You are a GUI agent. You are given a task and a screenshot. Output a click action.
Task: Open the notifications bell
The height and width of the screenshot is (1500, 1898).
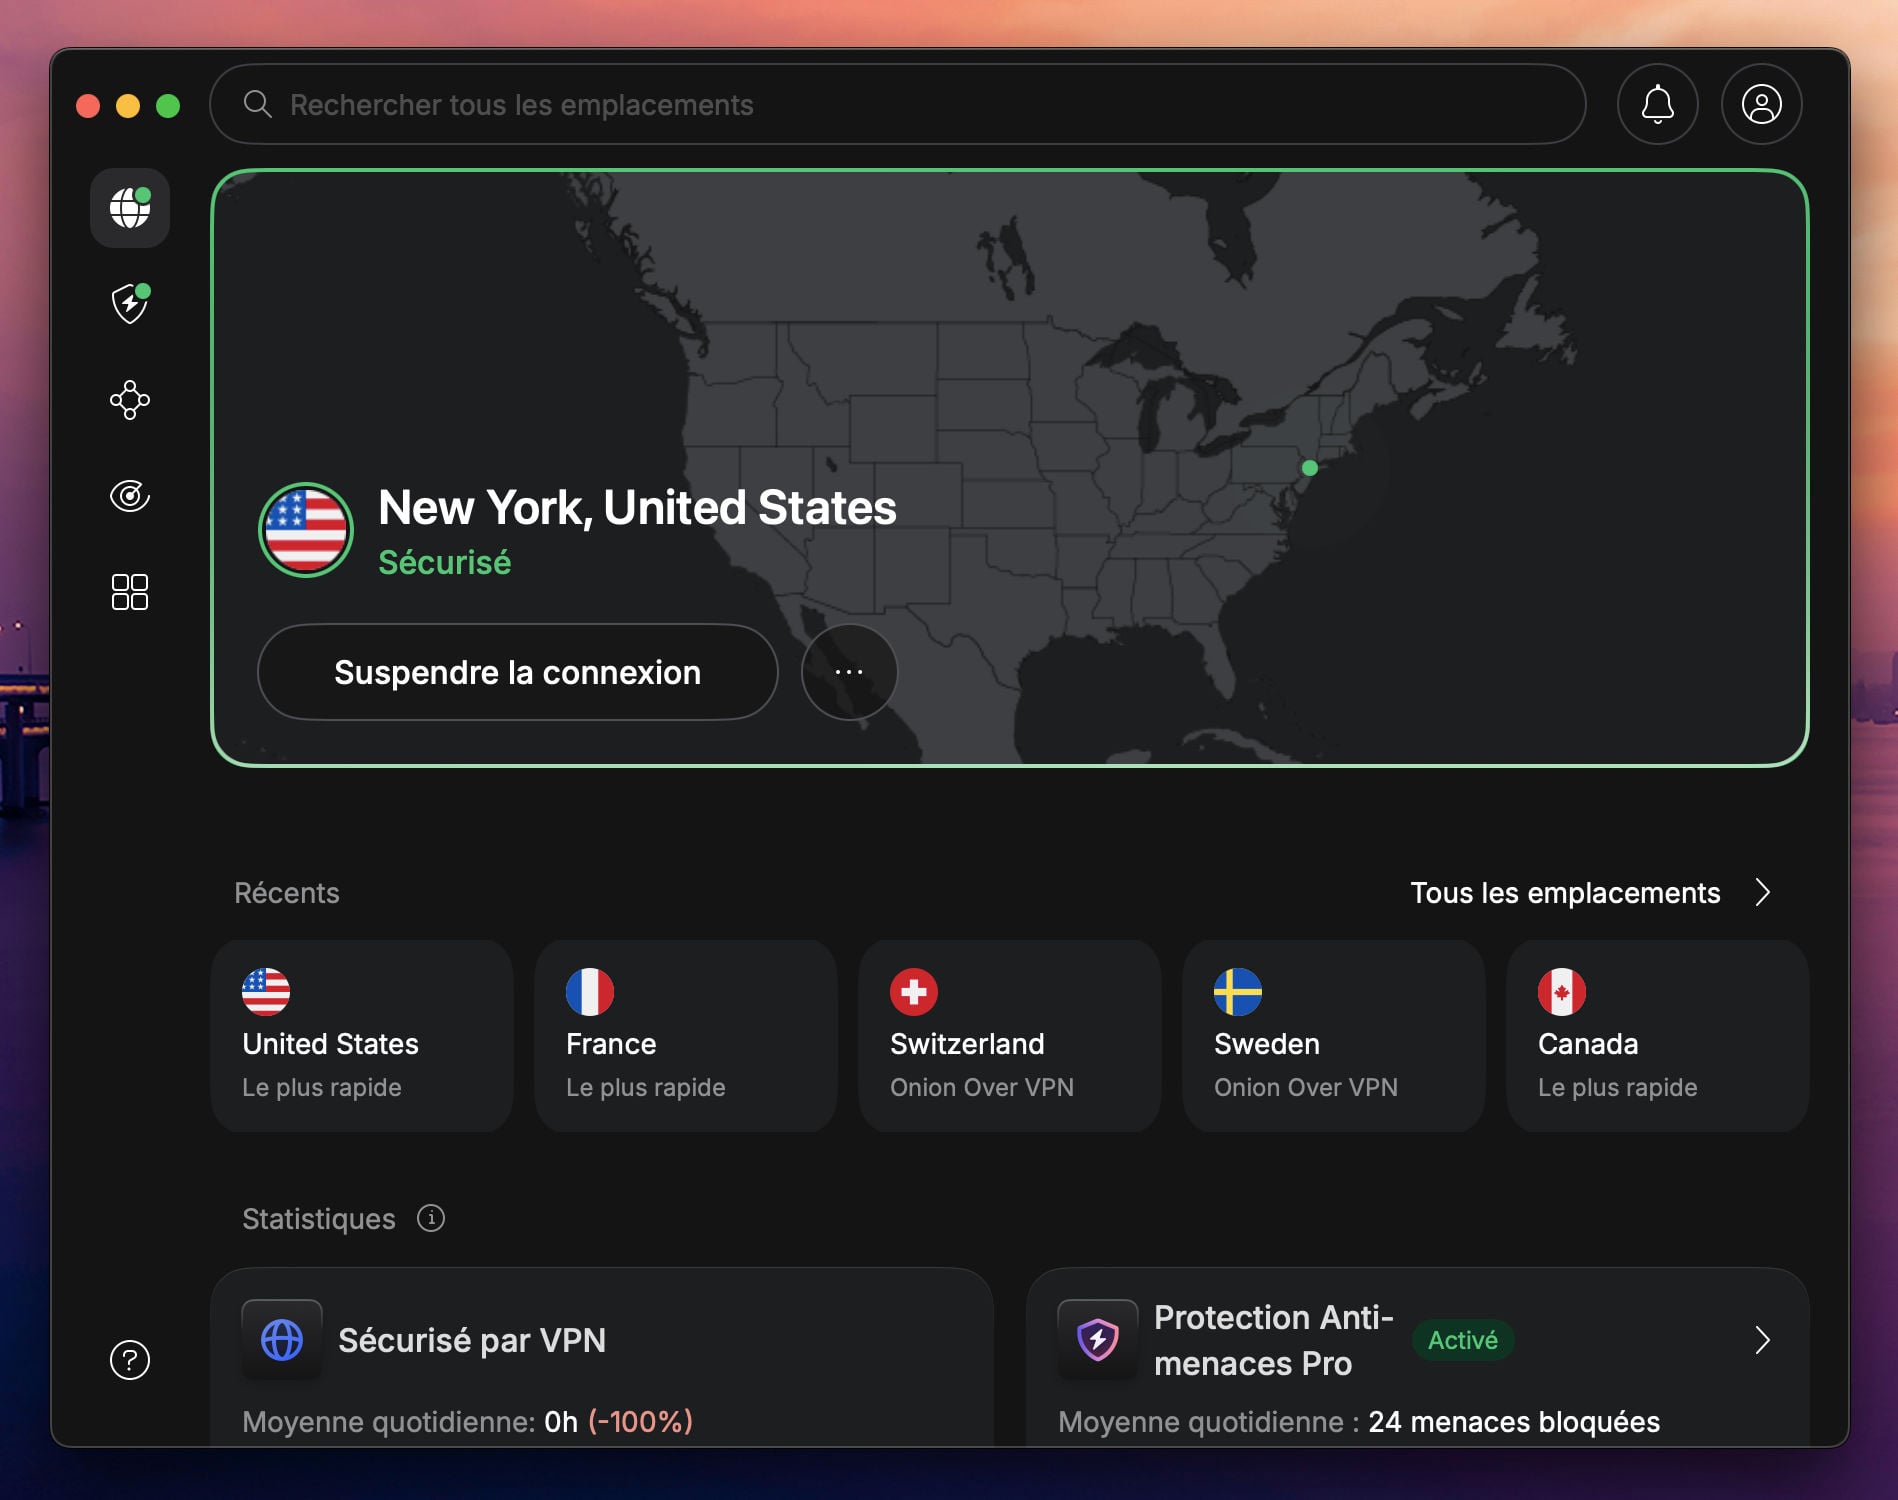(x=1657, y=104)
